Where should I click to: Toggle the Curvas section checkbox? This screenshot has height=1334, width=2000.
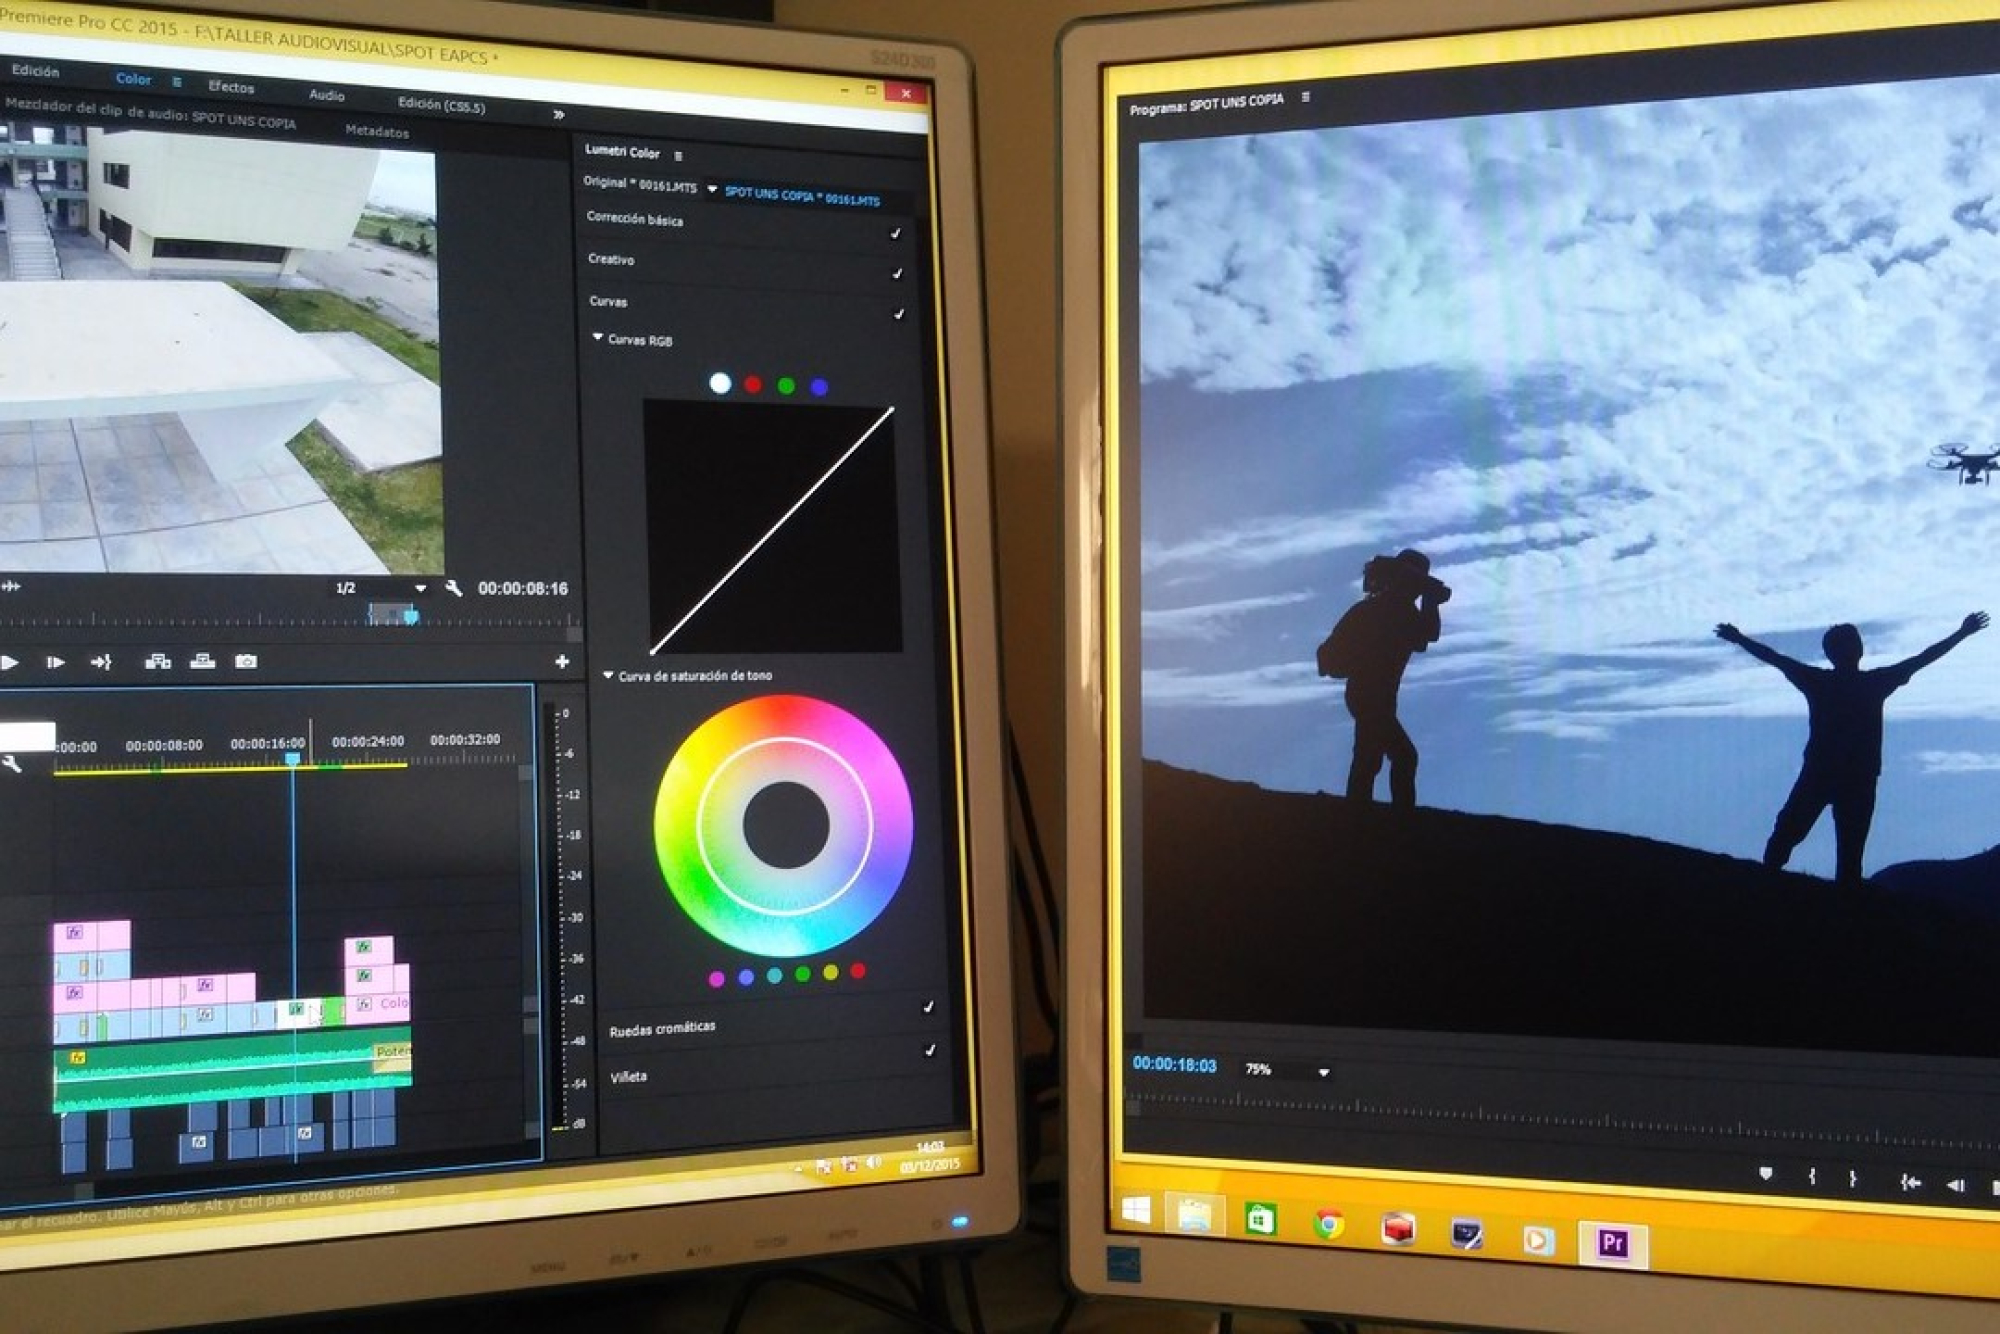(899, 314)
